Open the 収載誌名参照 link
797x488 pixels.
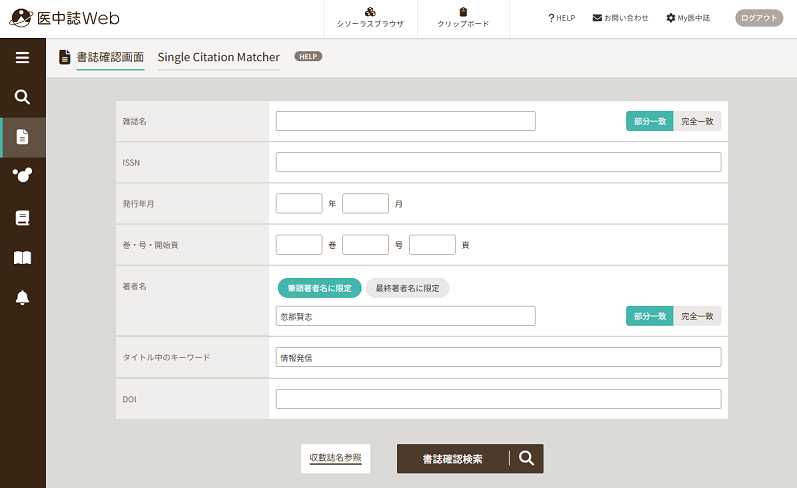pos(335,458)
